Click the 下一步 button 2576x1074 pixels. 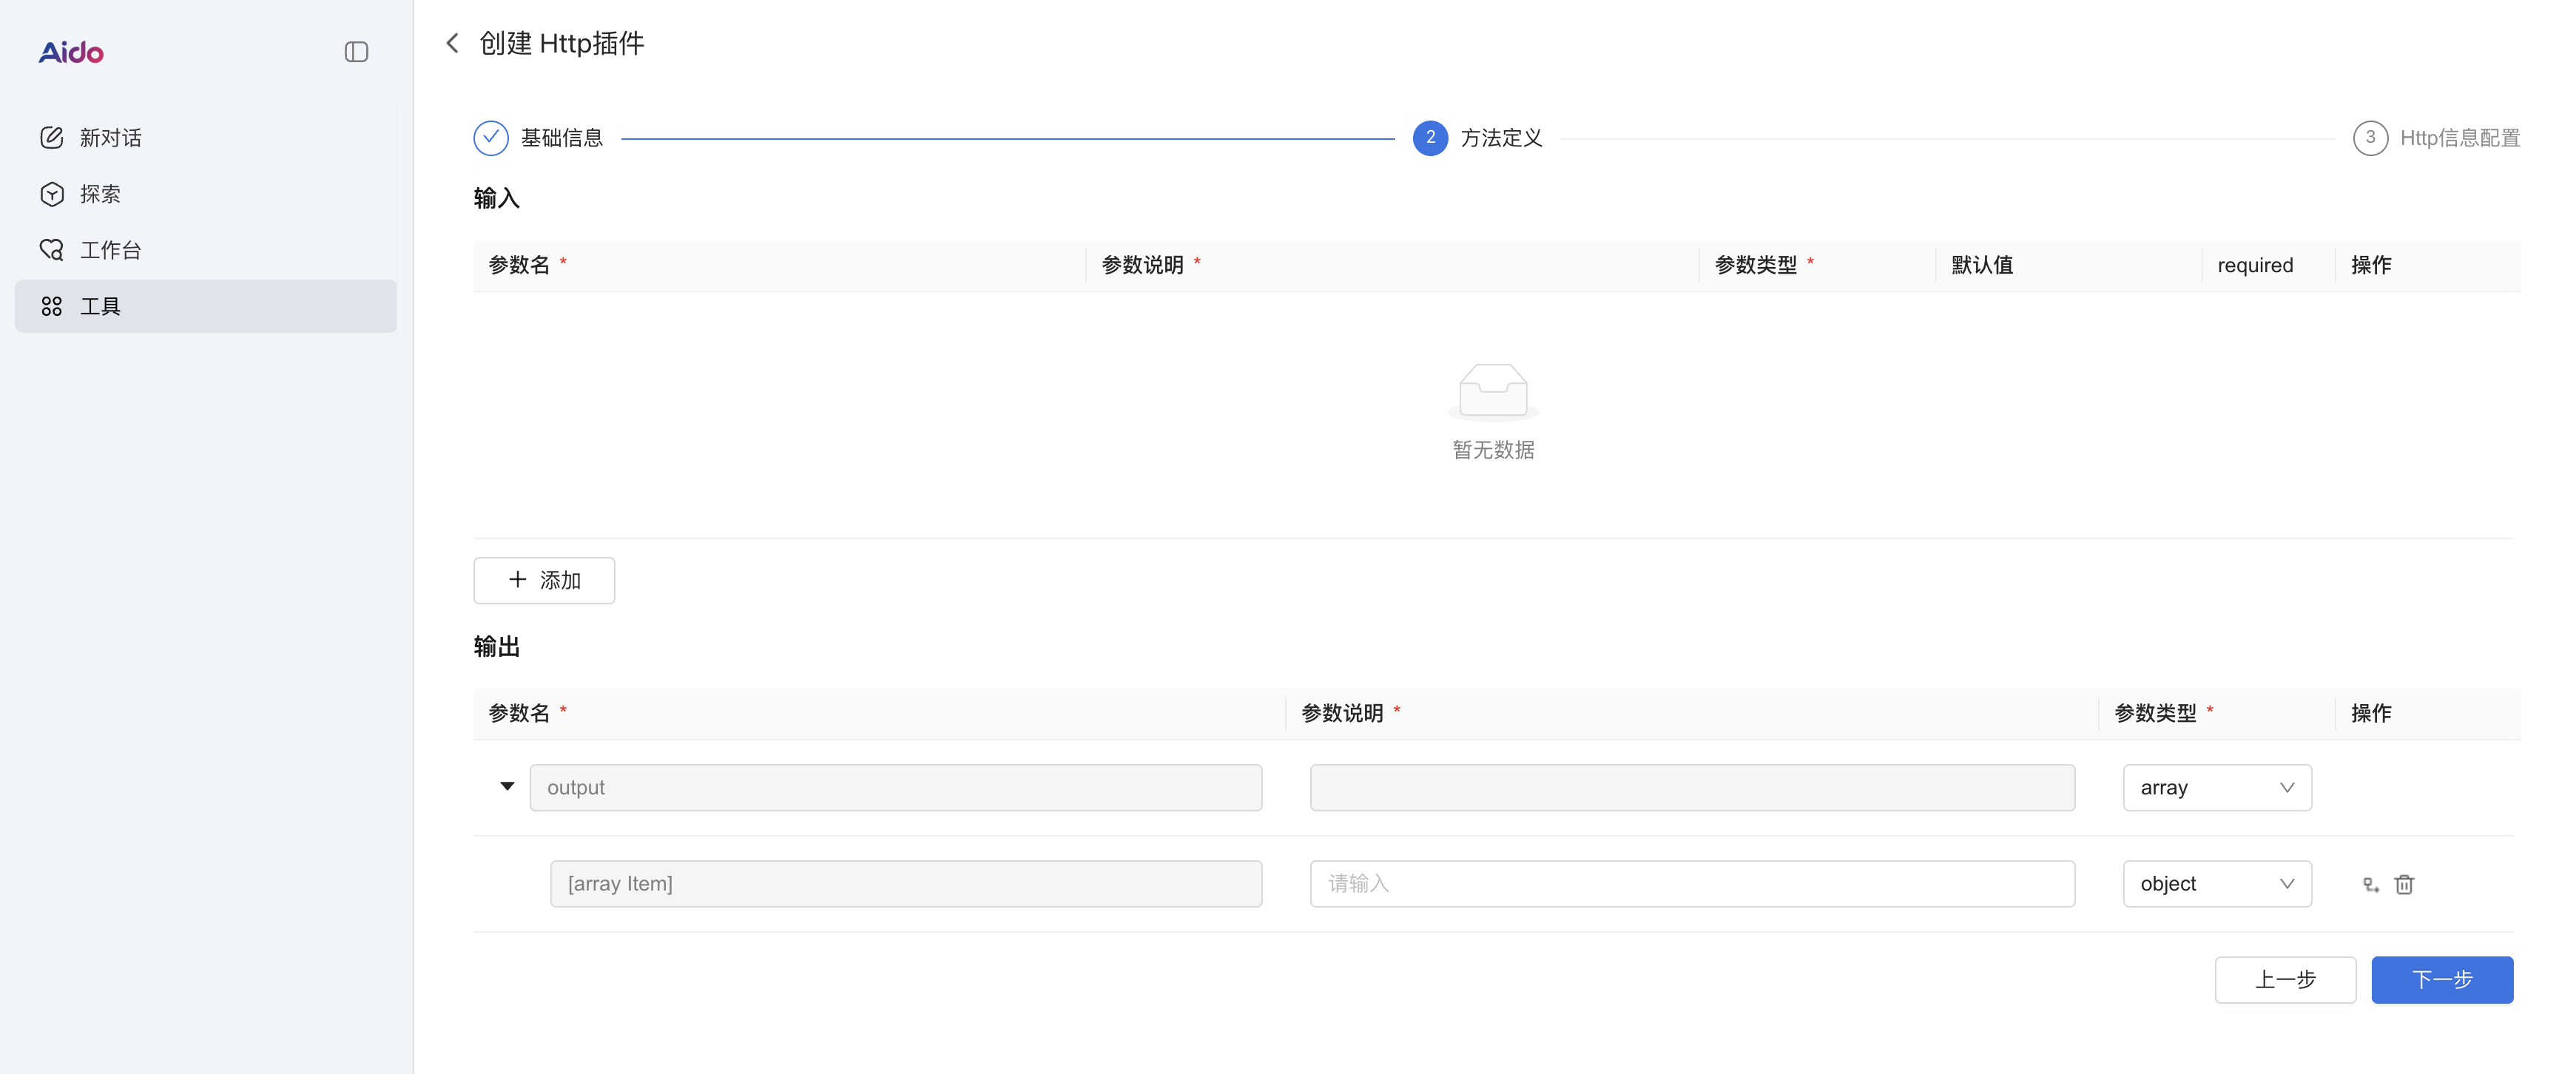2441,979
